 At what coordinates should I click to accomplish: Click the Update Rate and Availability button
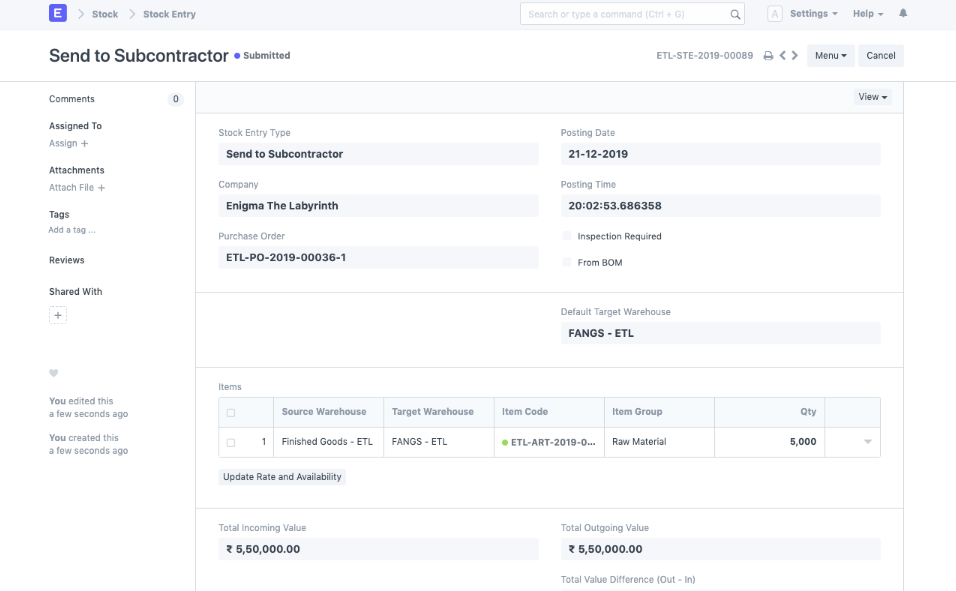click(x=281, y=477)
